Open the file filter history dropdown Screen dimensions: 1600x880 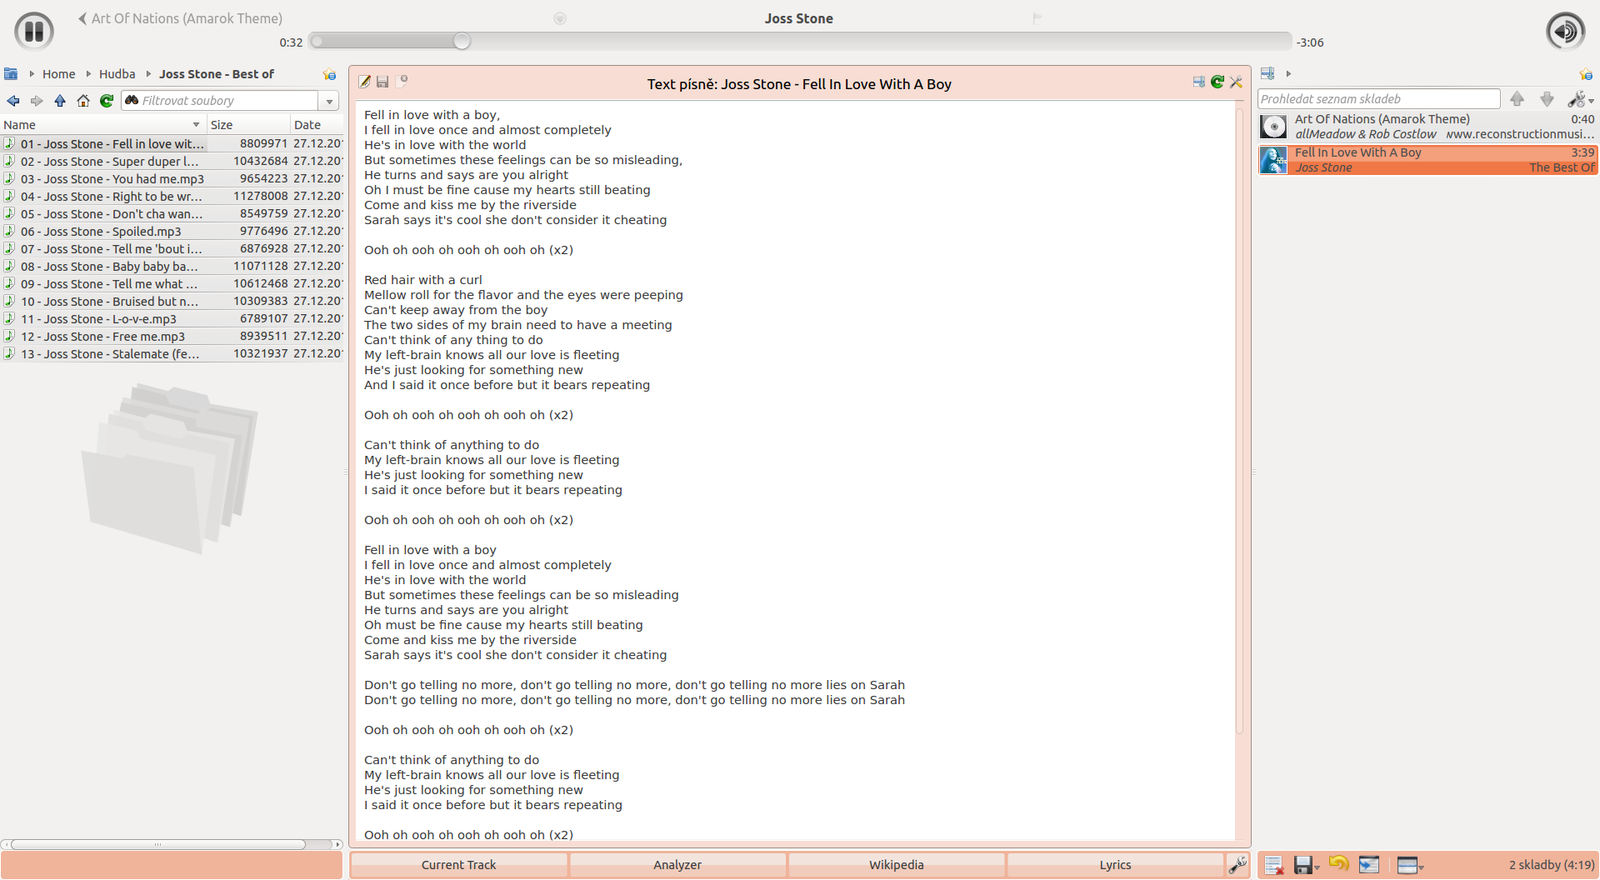point(329,101)
